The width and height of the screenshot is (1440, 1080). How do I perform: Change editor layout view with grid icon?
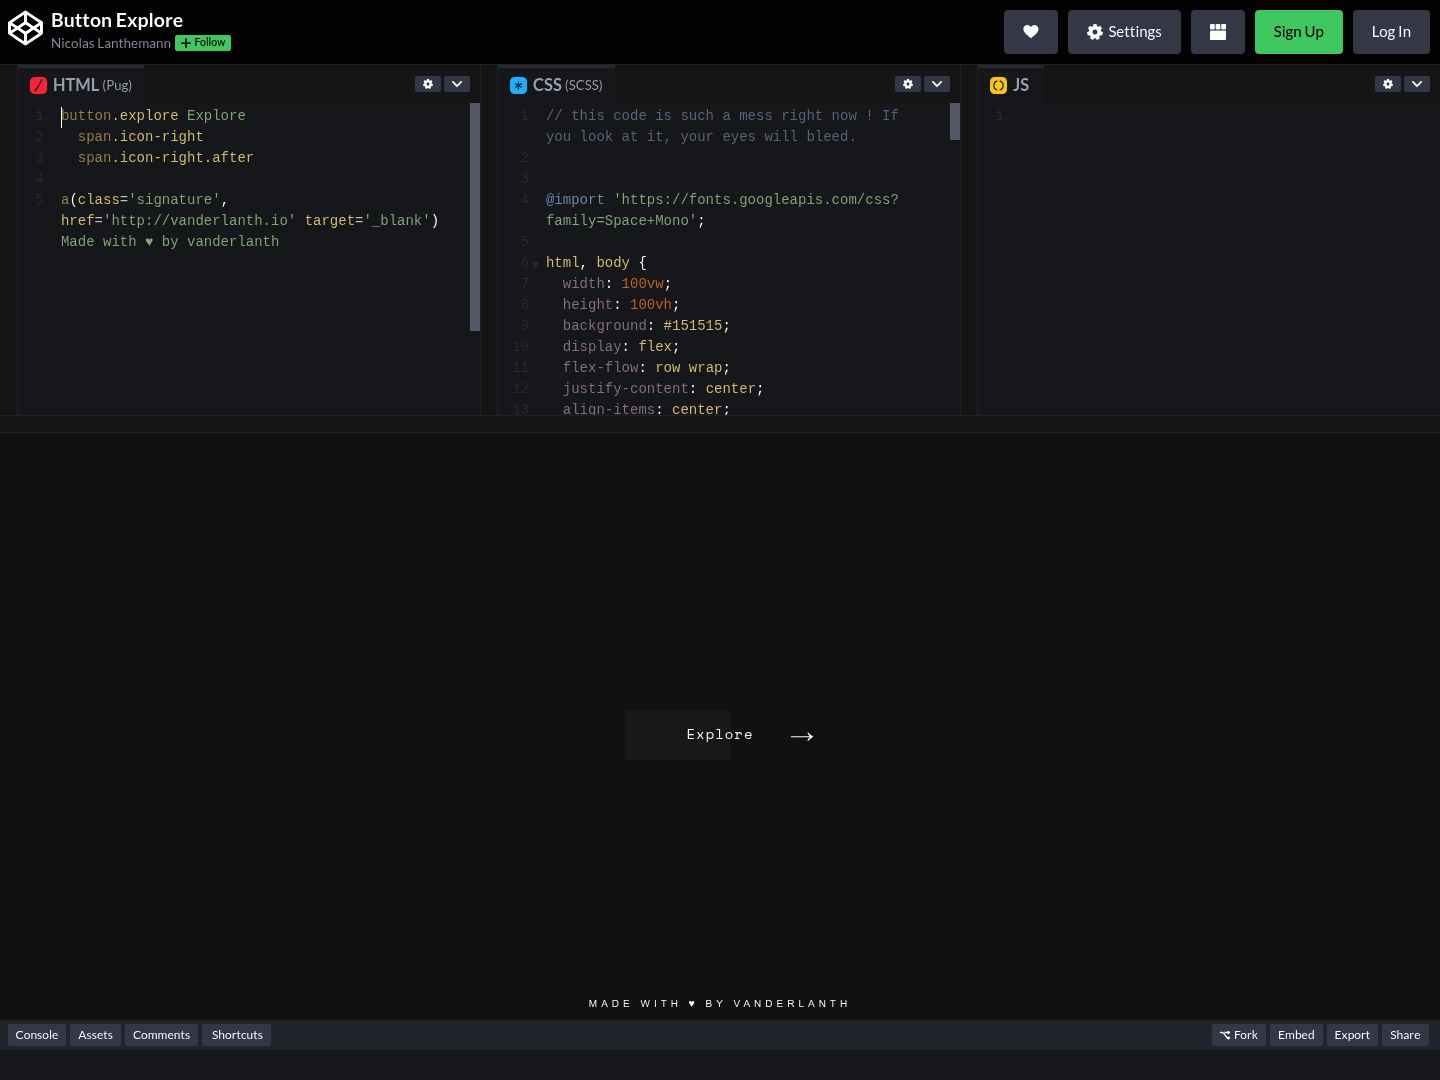(1218, 32)
